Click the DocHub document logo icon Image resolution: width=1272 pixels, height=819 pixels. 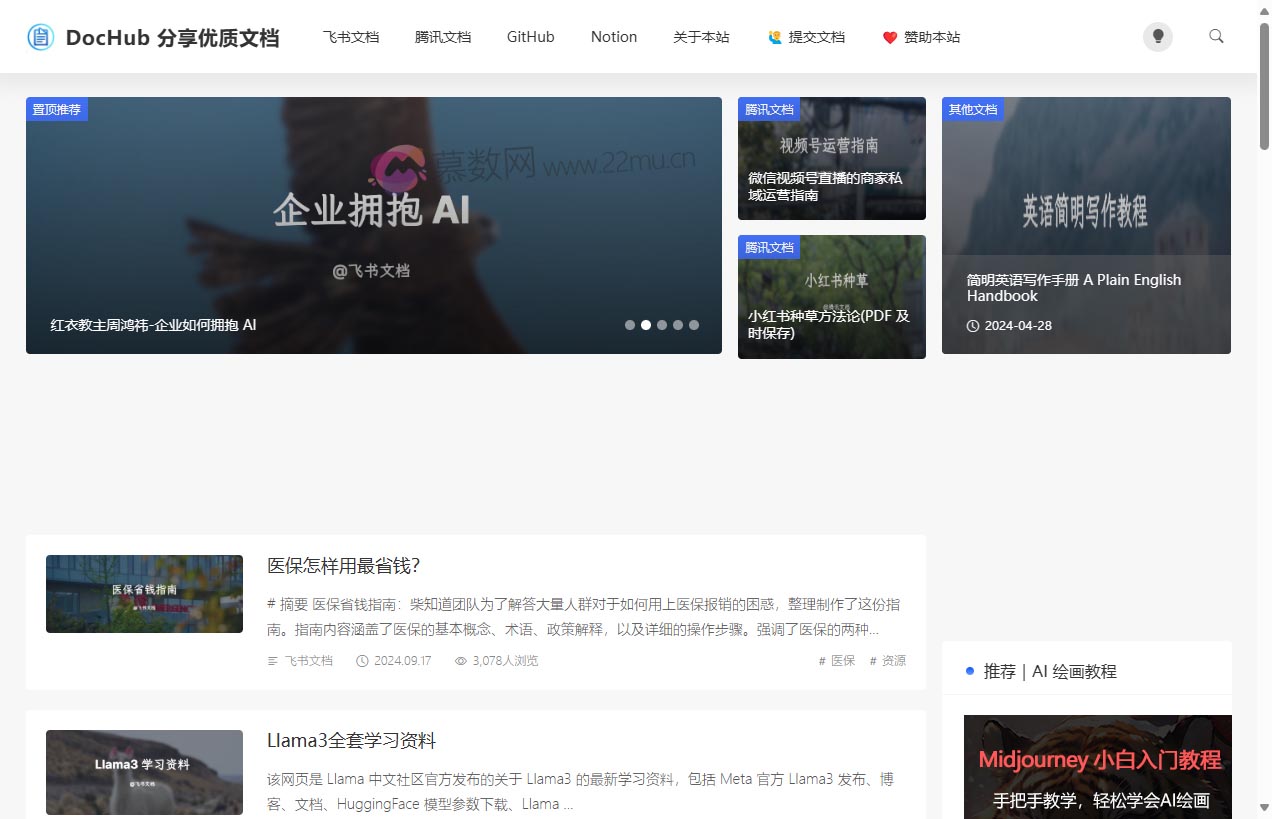click(x=40, y=38)
